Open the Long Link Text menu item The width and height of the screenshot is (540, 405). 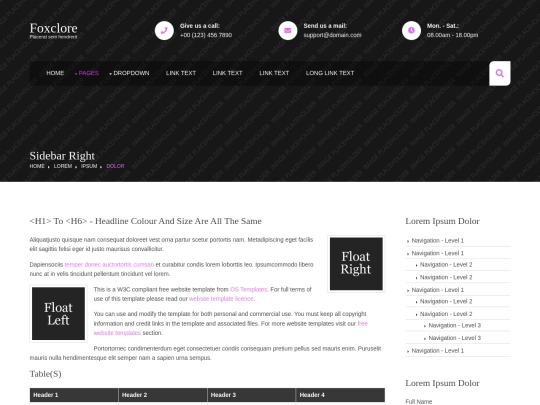pyautogui.click(x=330, y=73)
